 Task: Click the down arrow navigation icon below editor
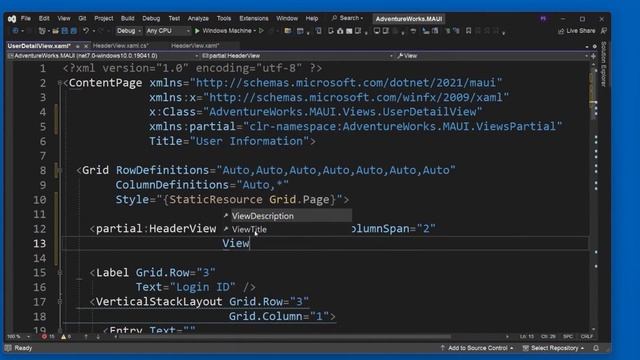[98, 337]
